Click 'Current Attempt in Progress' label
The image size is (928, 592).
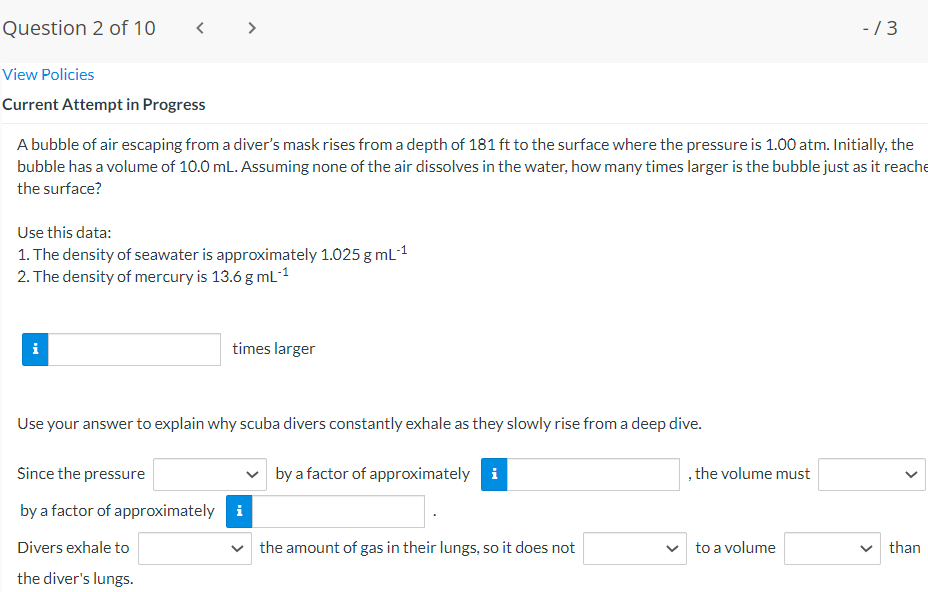click(x=104, y=104)
